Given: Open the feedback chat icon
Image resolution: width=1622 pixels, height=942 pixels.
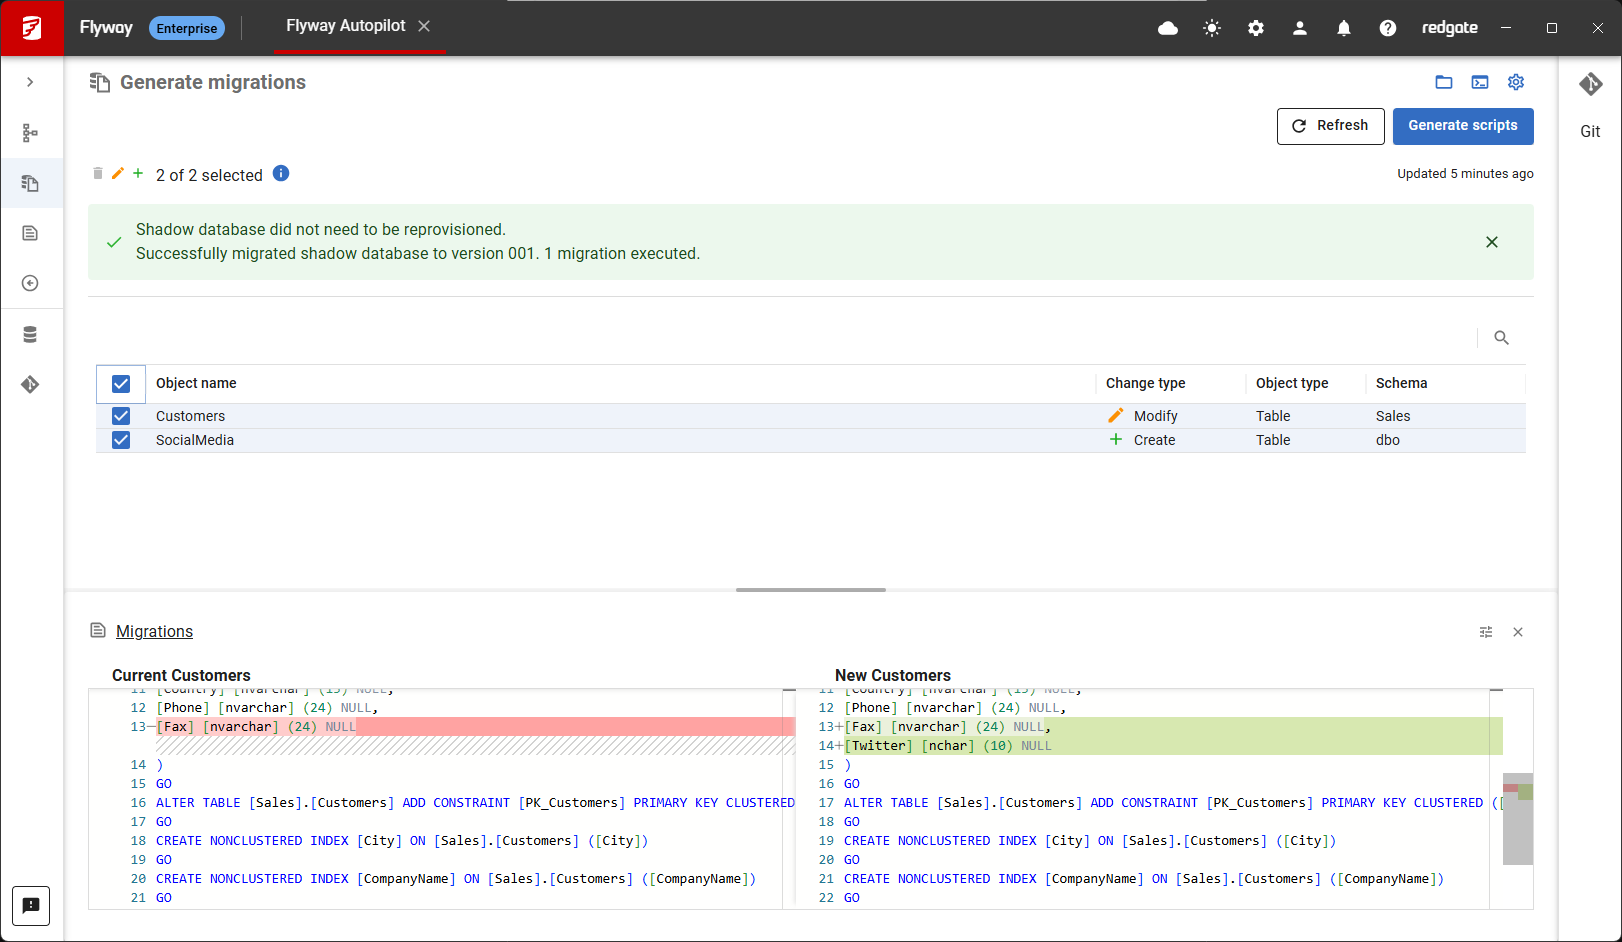Looking at the screenshot, I should click(31, 906).
